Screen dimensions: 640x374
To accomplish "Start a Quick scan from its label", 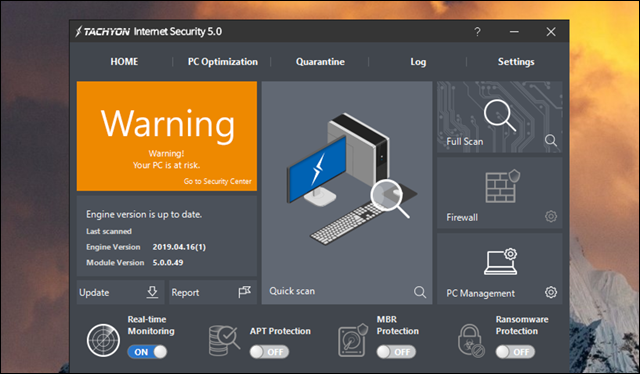I will tap(292, 291).
